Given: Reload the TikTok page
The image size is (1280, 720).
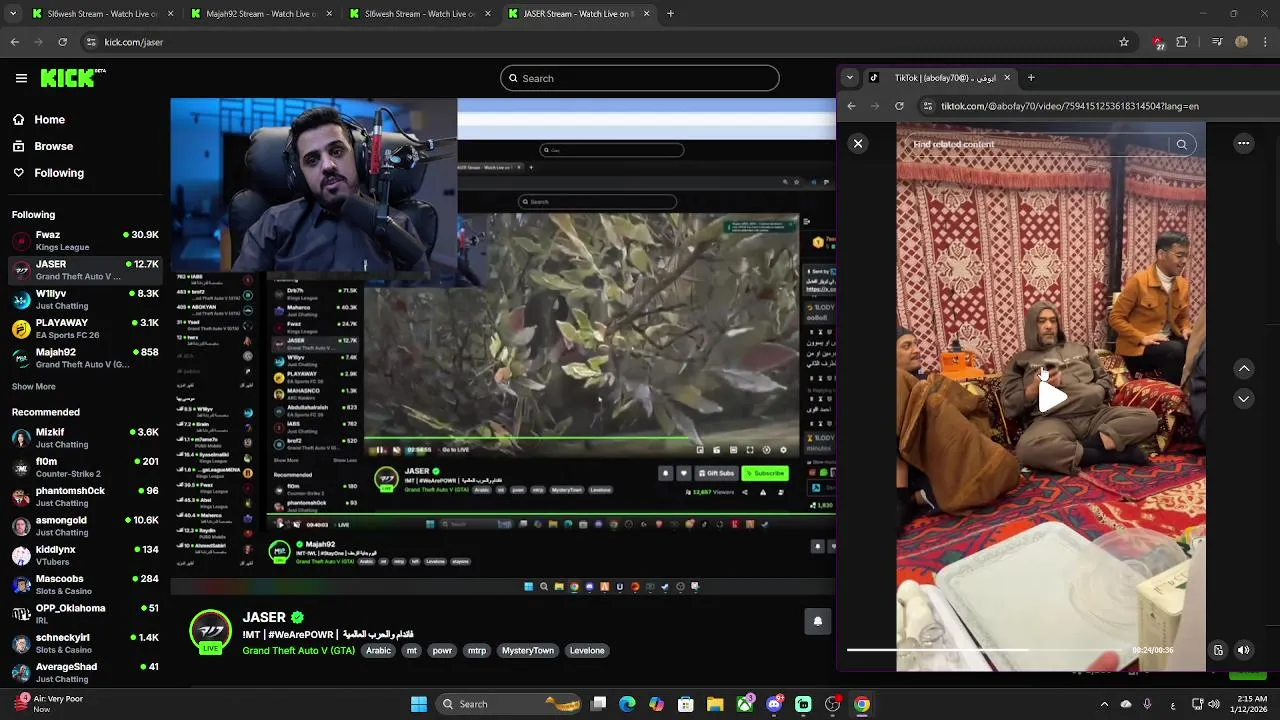Looking at the screenshot, I should click(x=899, y=106).
